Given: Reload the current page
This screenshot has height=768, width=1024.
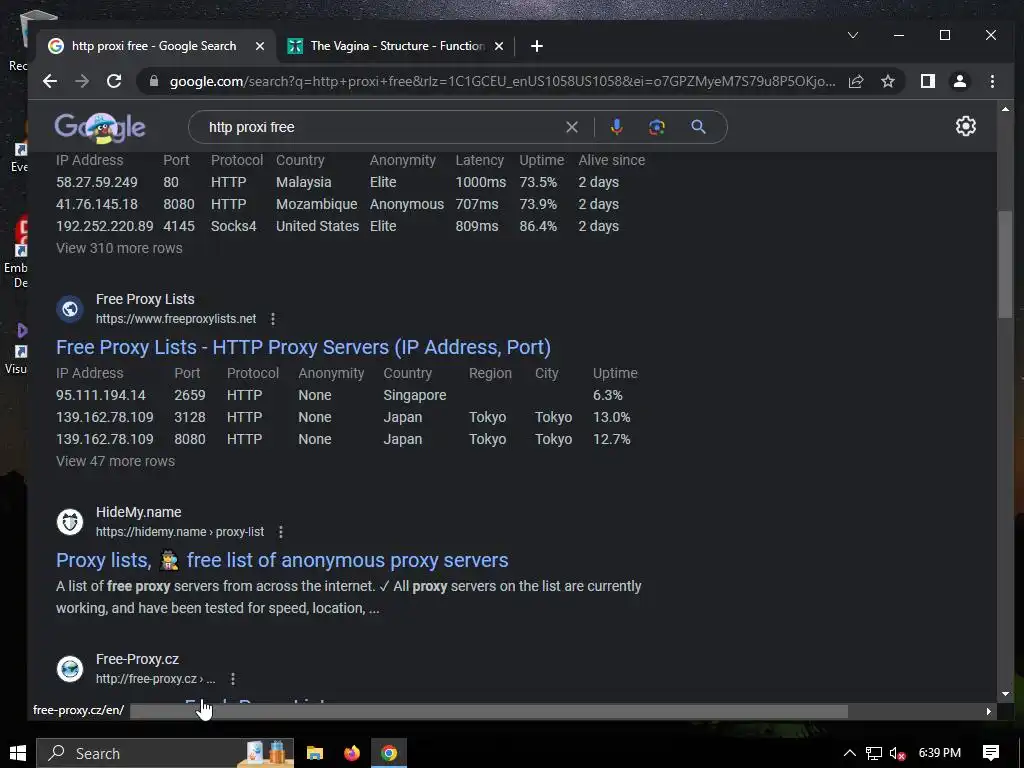Looking at the screenshot, I should point(114,81).
